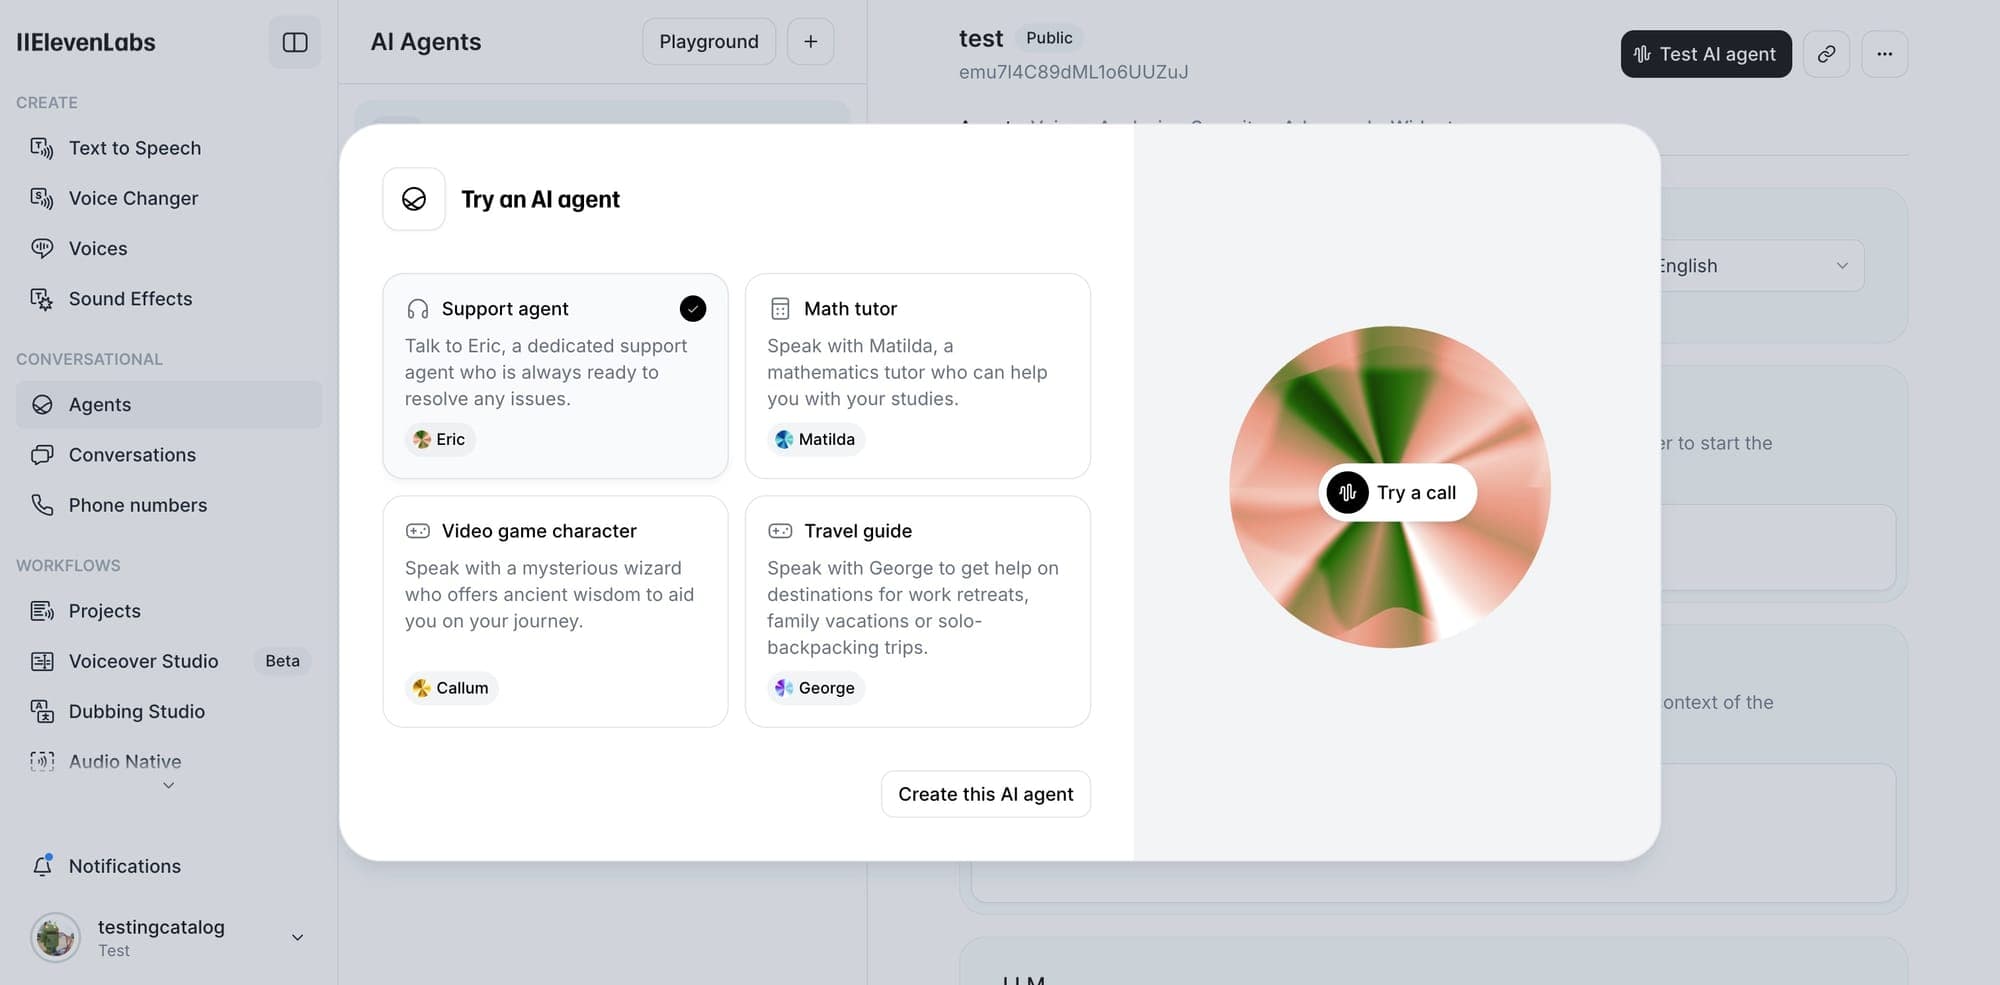Click the testingcatalog profile avatar
This screenshot has width=2000, height=985.
(x=55, y=937)
